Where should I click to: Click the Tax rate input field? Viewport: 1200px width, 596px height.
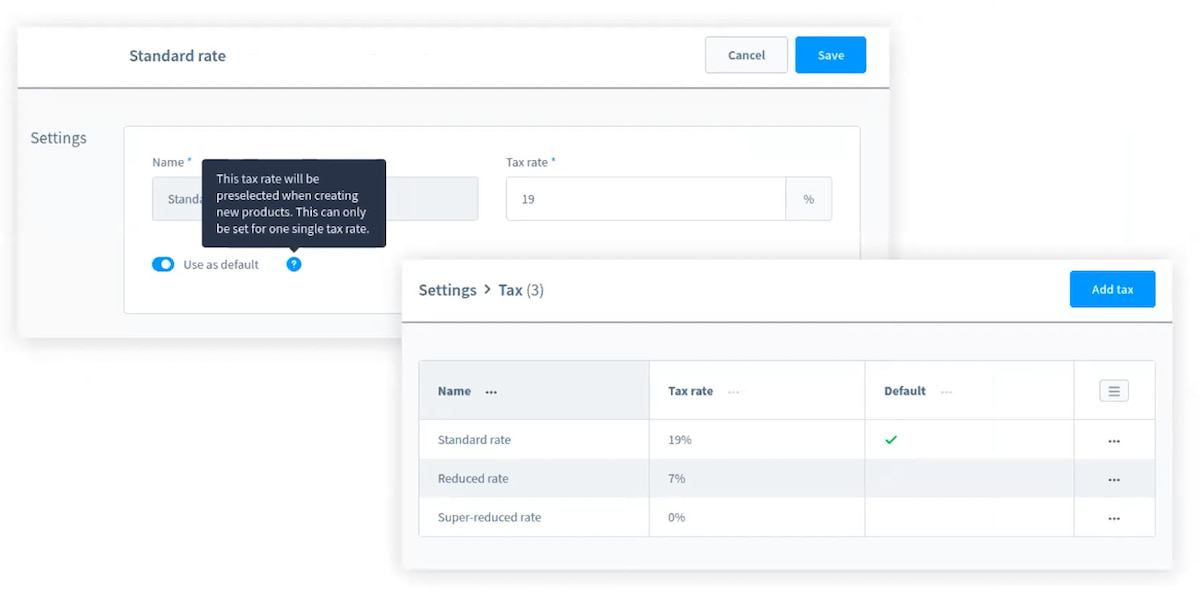click(x=646, y=199)
